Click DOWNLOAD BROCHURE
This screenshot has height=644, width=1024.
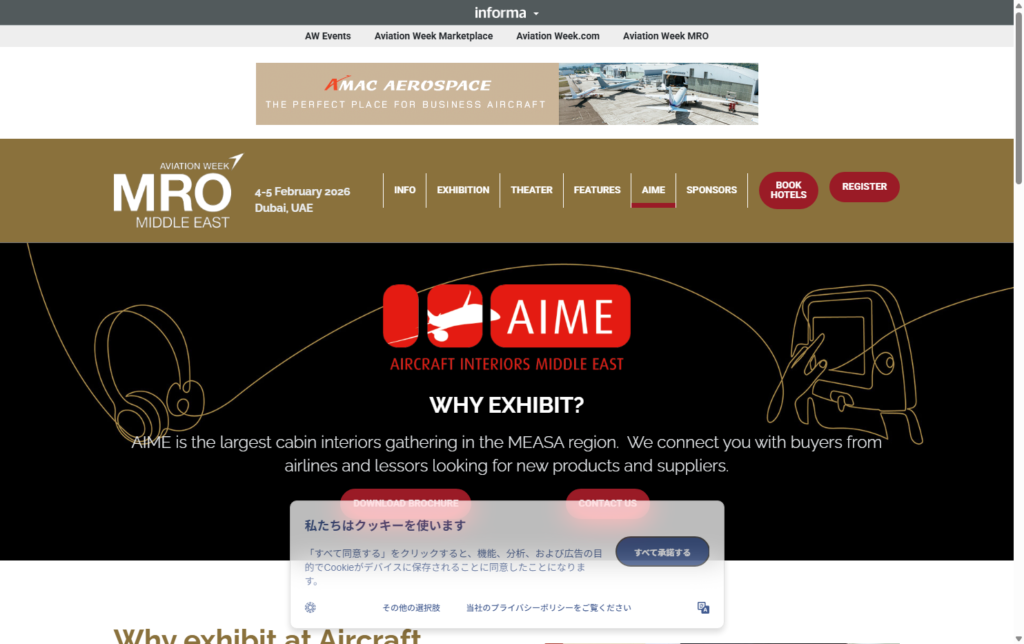click(406, 503)
